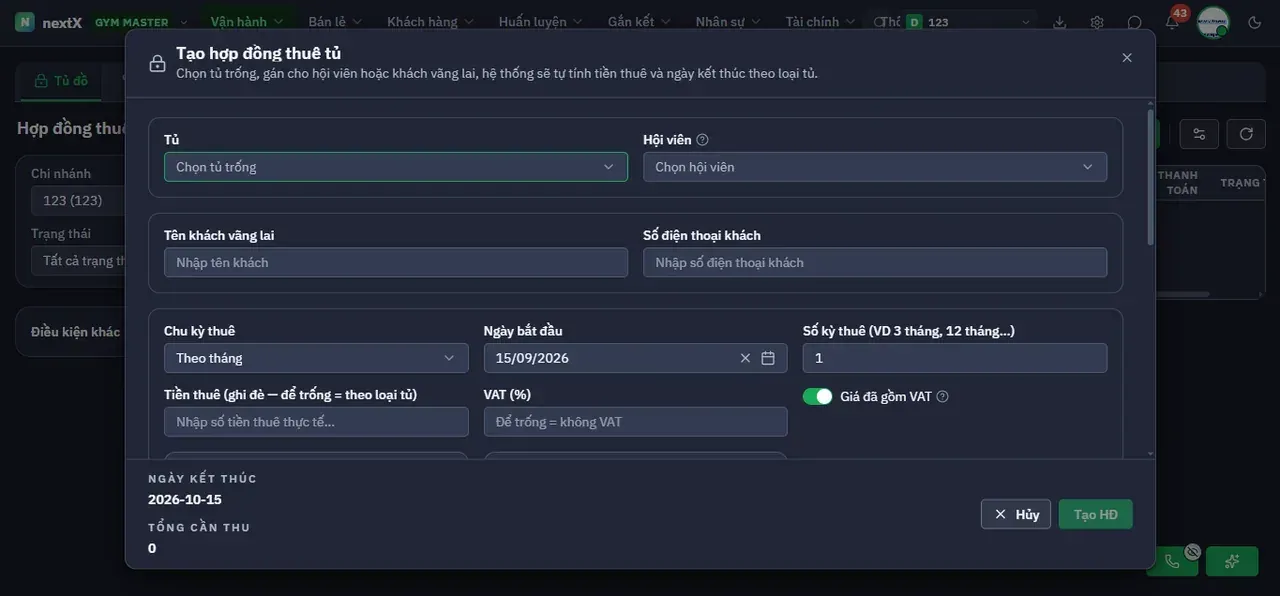Click the VAT (%) input field
The width and height of the screenshot is (1280, 596).
635,422
